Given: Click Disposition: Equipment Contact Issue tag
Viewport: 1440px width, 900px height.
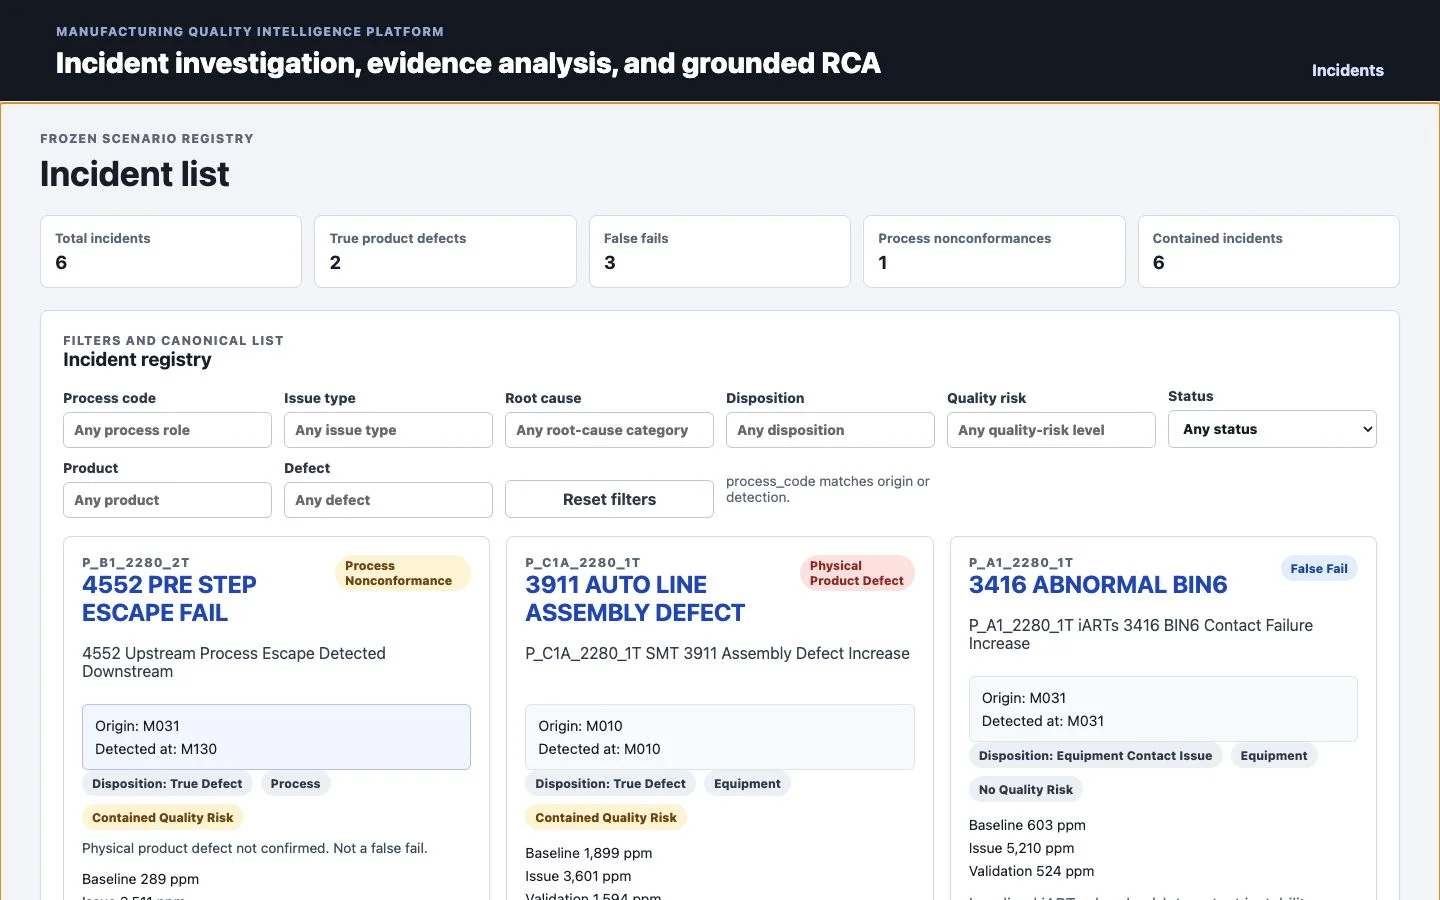Looking at the screenshot, I should (x=1095, y=756).
